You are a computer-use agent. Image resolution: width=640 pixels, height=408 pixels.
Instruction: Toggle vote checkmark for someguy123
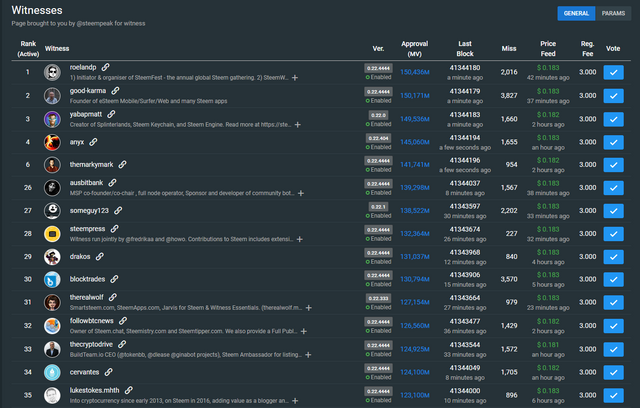613,211
